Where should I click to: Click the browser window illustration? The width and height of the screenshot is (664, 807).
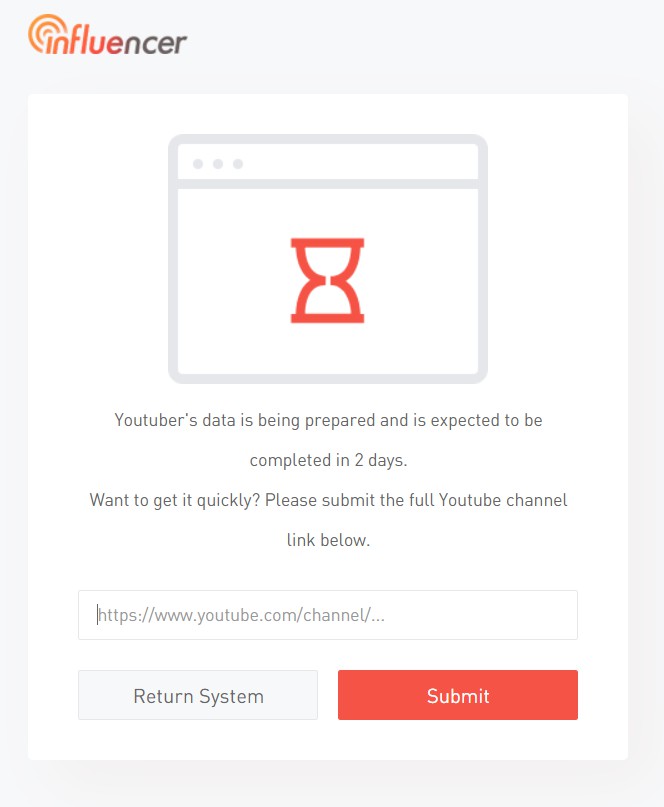pyautogui.click(x=328, y=259)
